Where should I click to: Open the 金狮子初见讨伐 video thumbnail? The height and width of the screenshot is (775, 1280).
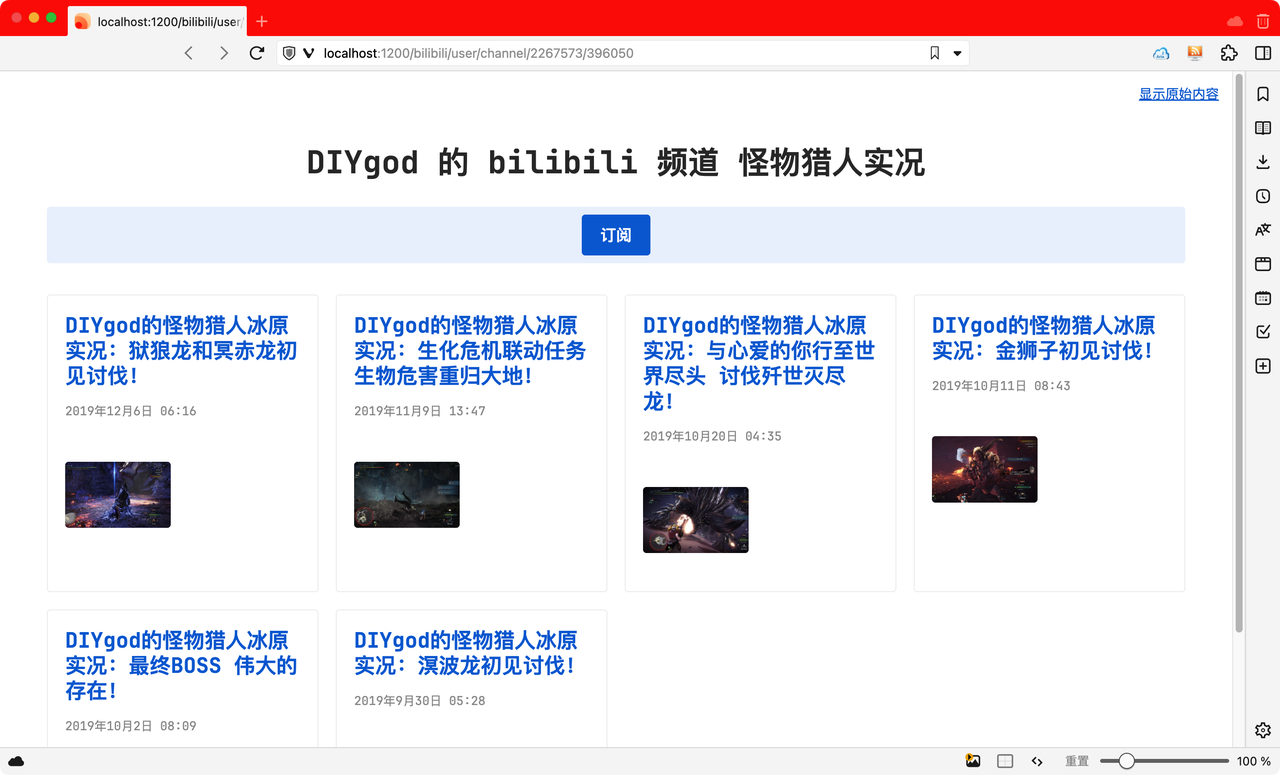[x=984, y=469]
